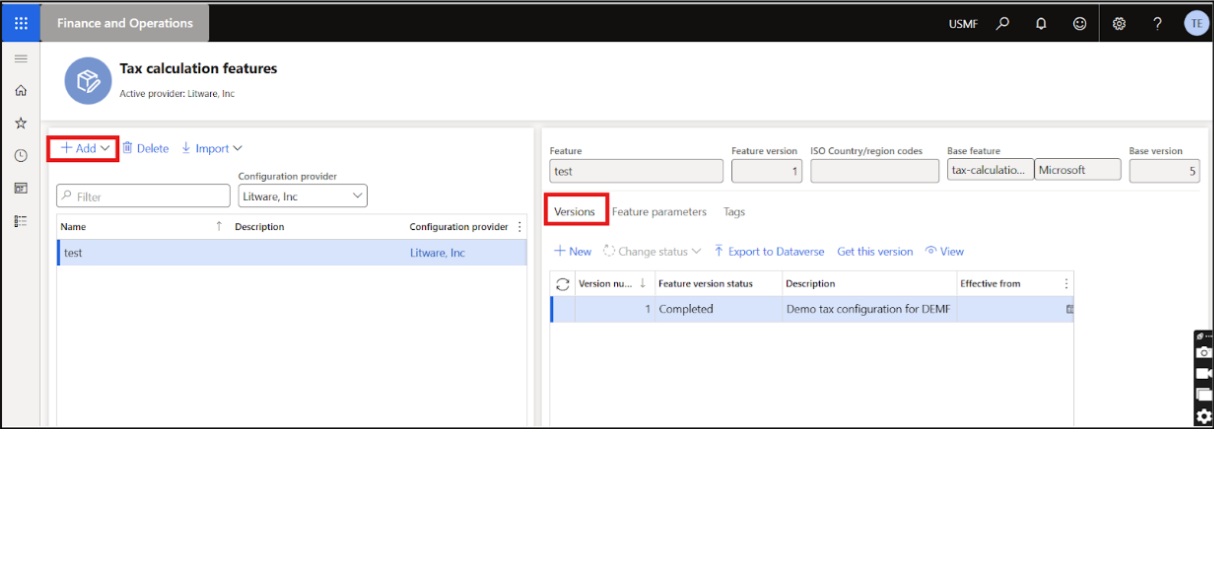Click Get this version
Screen dimensions: 1214x581
(x=875, y=251)
